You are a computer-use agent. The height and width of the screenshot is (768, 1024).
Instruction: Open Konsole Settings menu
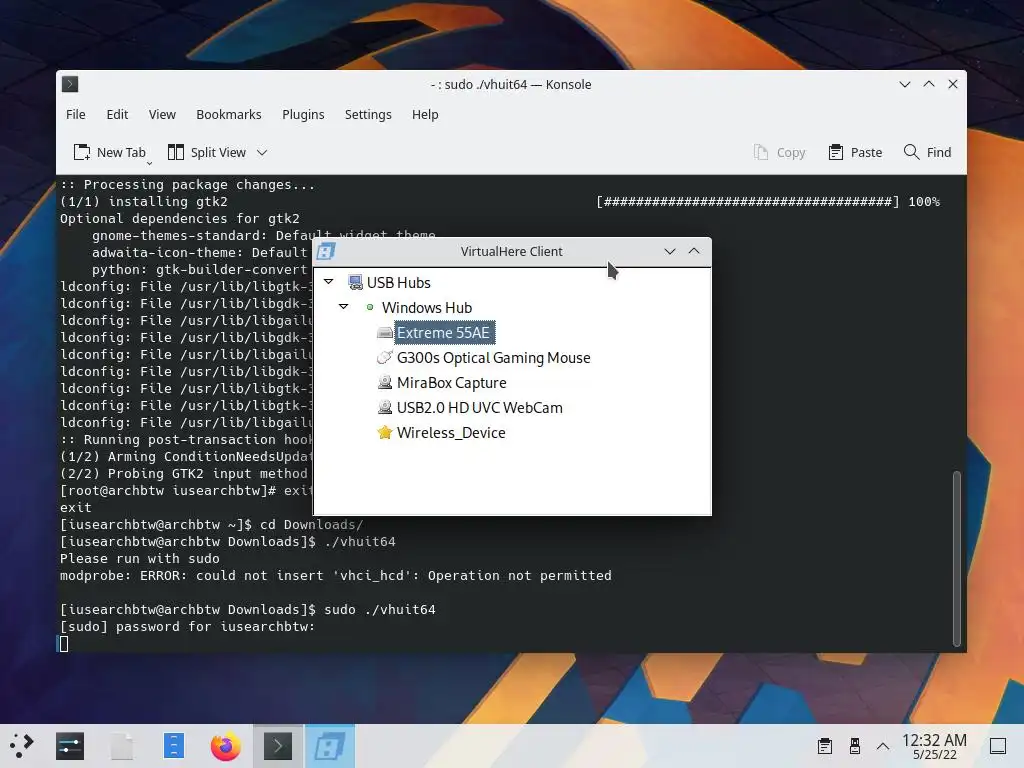tap(368, 114)
